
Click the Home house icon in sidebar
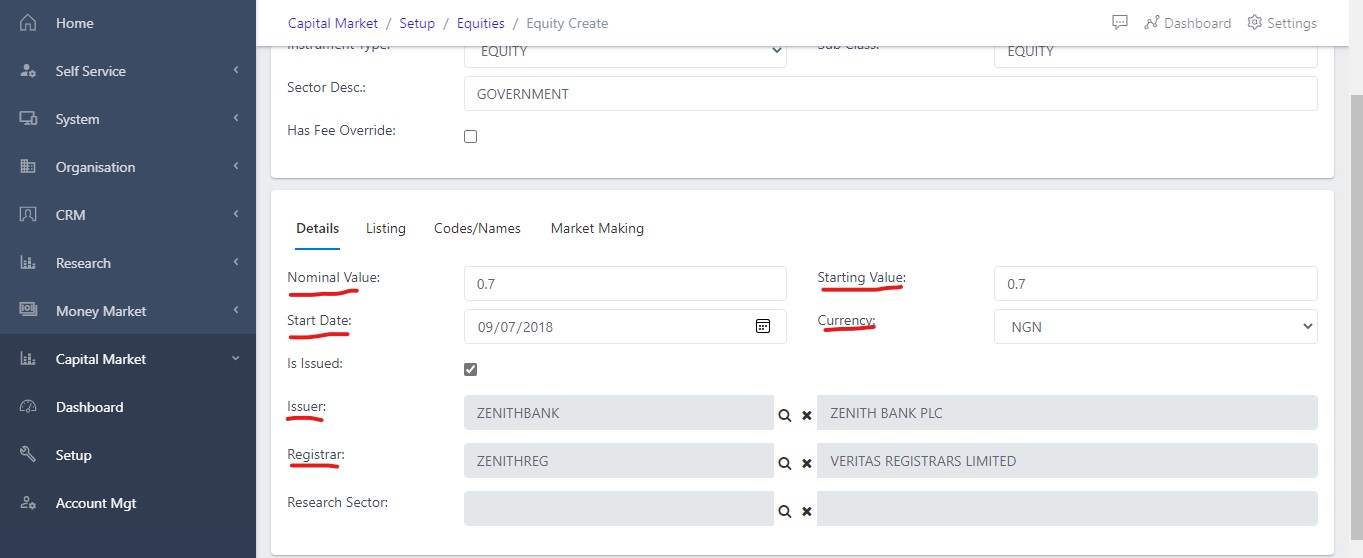28,22
